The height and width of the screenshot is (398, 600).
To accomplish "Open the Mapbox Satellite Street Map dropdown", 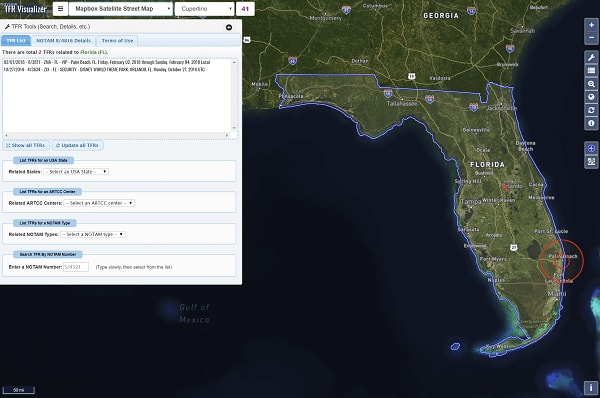I will tap(121, 9).
